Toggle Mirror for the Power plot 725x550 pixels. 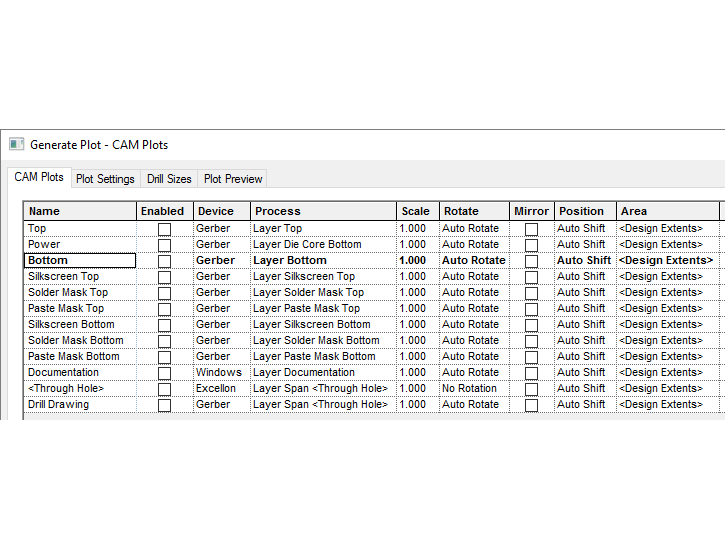[531, 245]
